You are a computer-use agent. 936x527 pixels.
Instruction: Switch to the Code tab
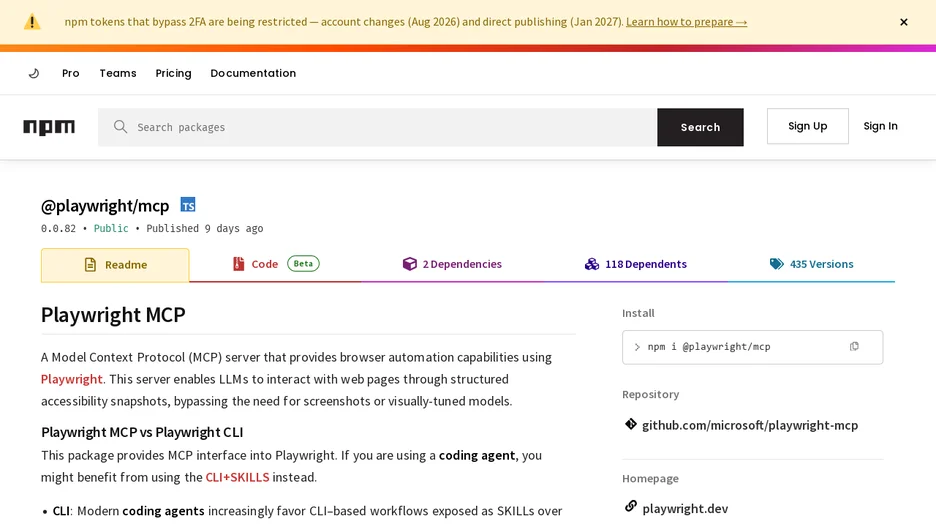[276, 264]
